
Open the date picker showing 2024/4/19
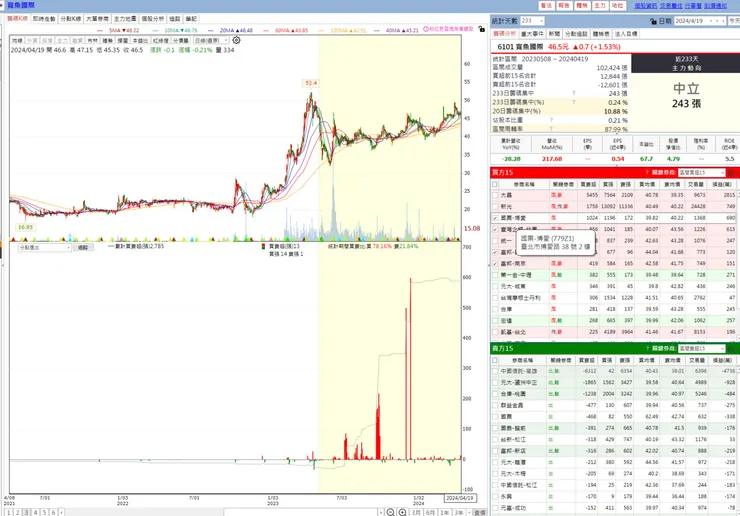coord(699,21)
